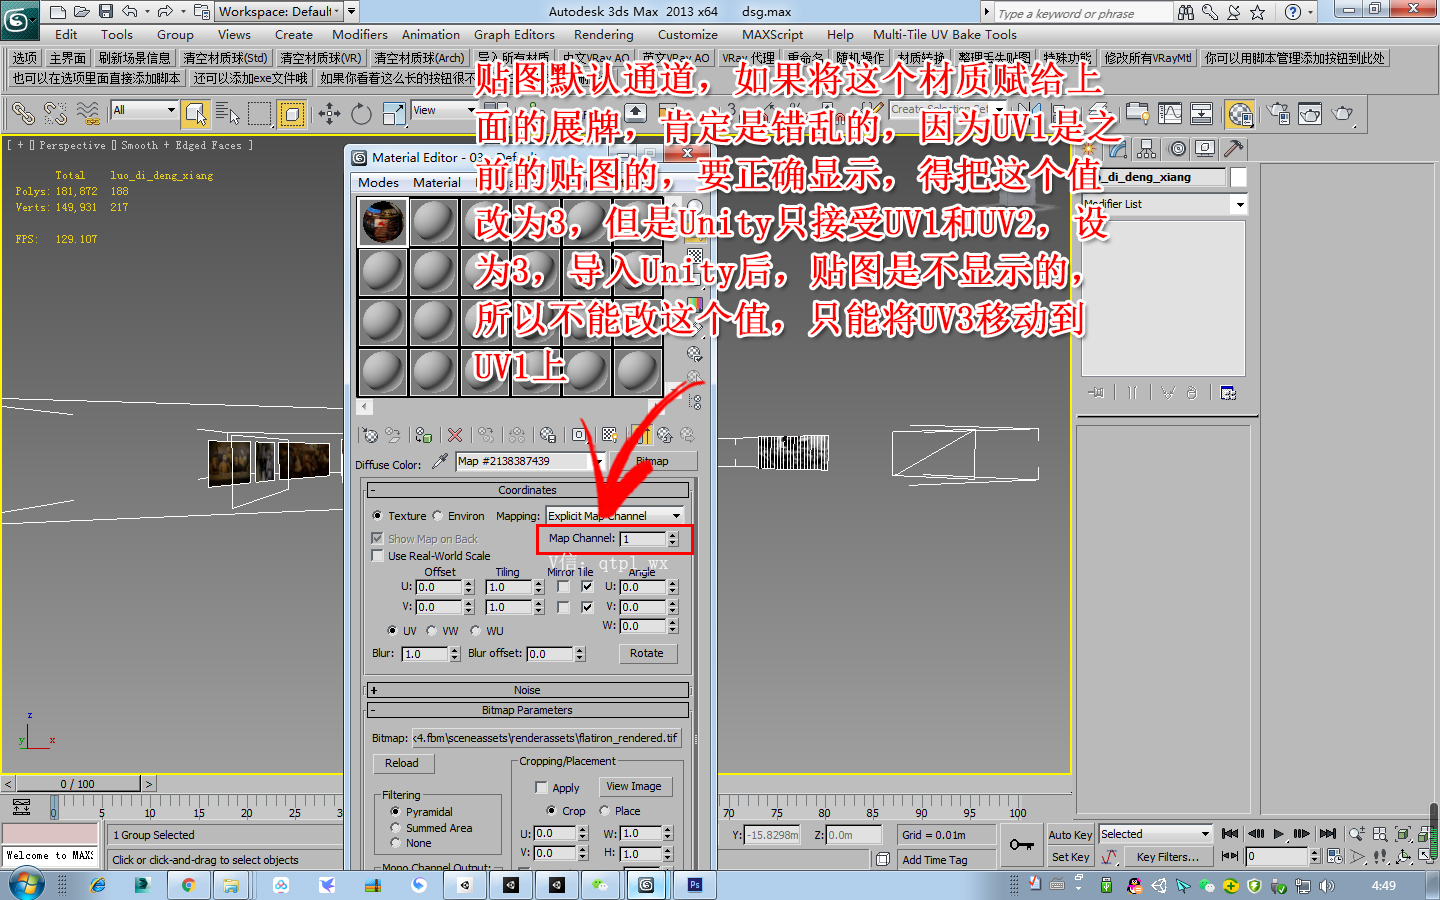The image size is (1440, 900).
Task: Open the Windows Start button
Action: 24,885
